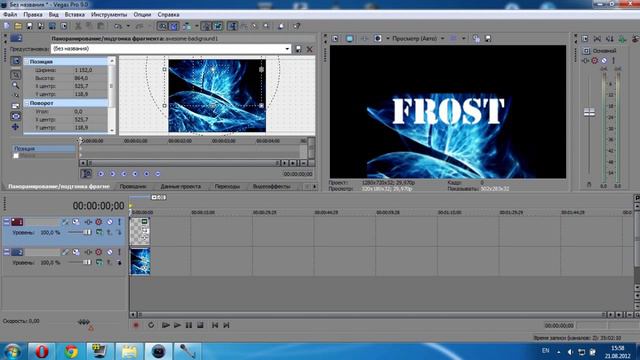This screenshot has width=640, height=360.
Task: Click the What's This help toolbar icon
Action: (x=297, y=26)
